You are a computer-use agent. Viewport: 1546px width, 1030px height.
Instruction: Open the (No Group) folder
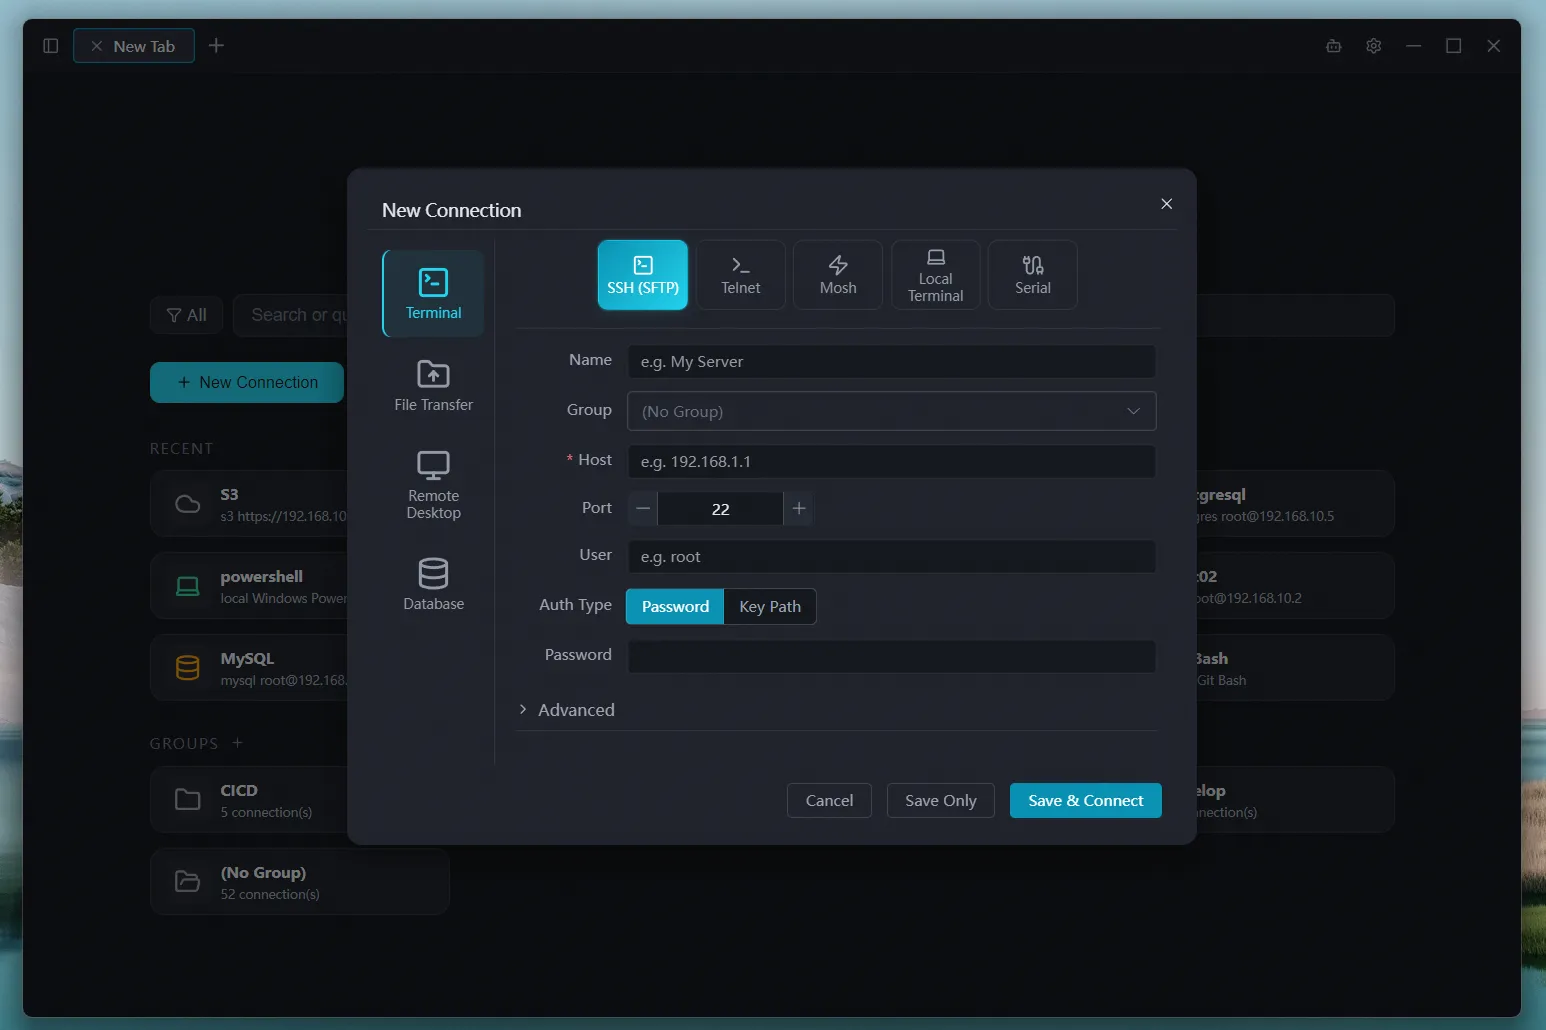tap(299, 882)
